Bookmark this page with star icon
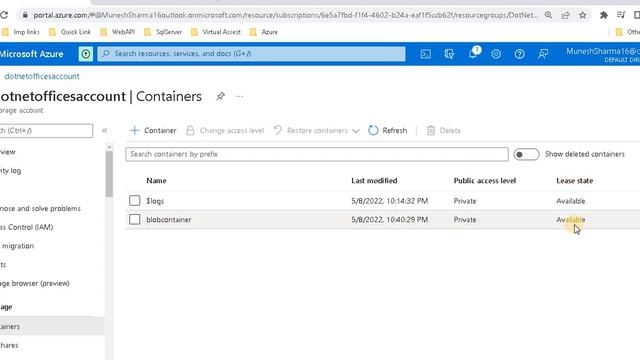The height and width of the screenshot is (360, 640). click(x=582, y=15)
